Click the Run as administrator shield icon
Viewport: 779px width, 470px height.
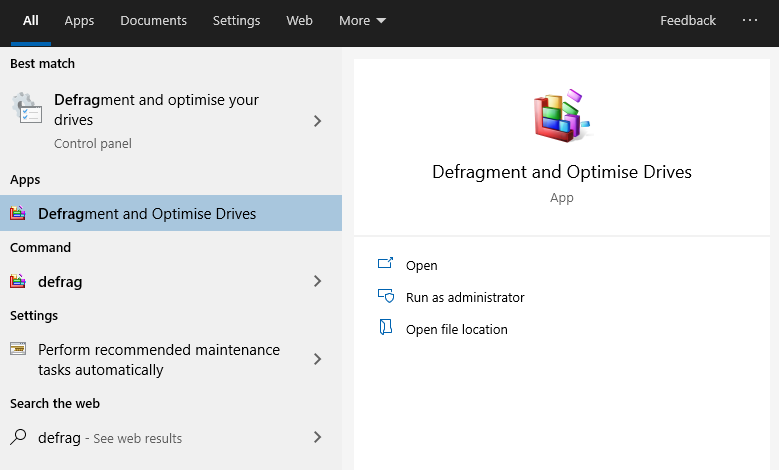(386, 296)
